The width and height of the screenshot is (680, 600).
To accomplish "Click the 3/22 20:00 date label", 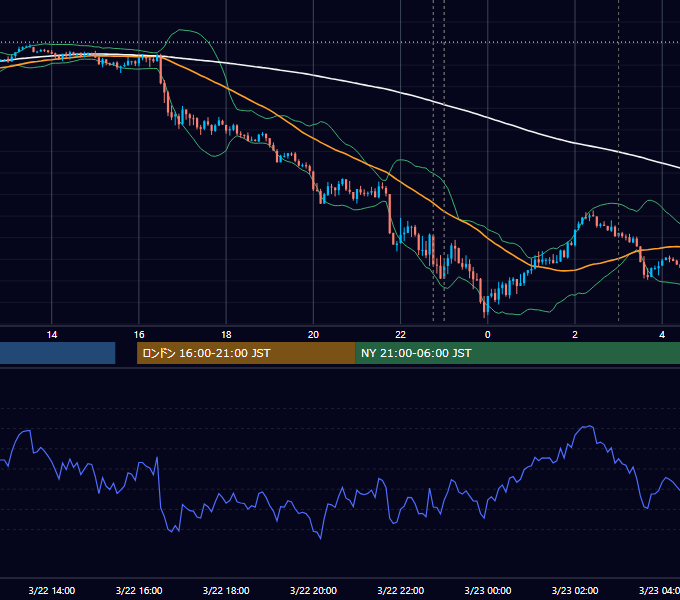I will tap(313, 590).
